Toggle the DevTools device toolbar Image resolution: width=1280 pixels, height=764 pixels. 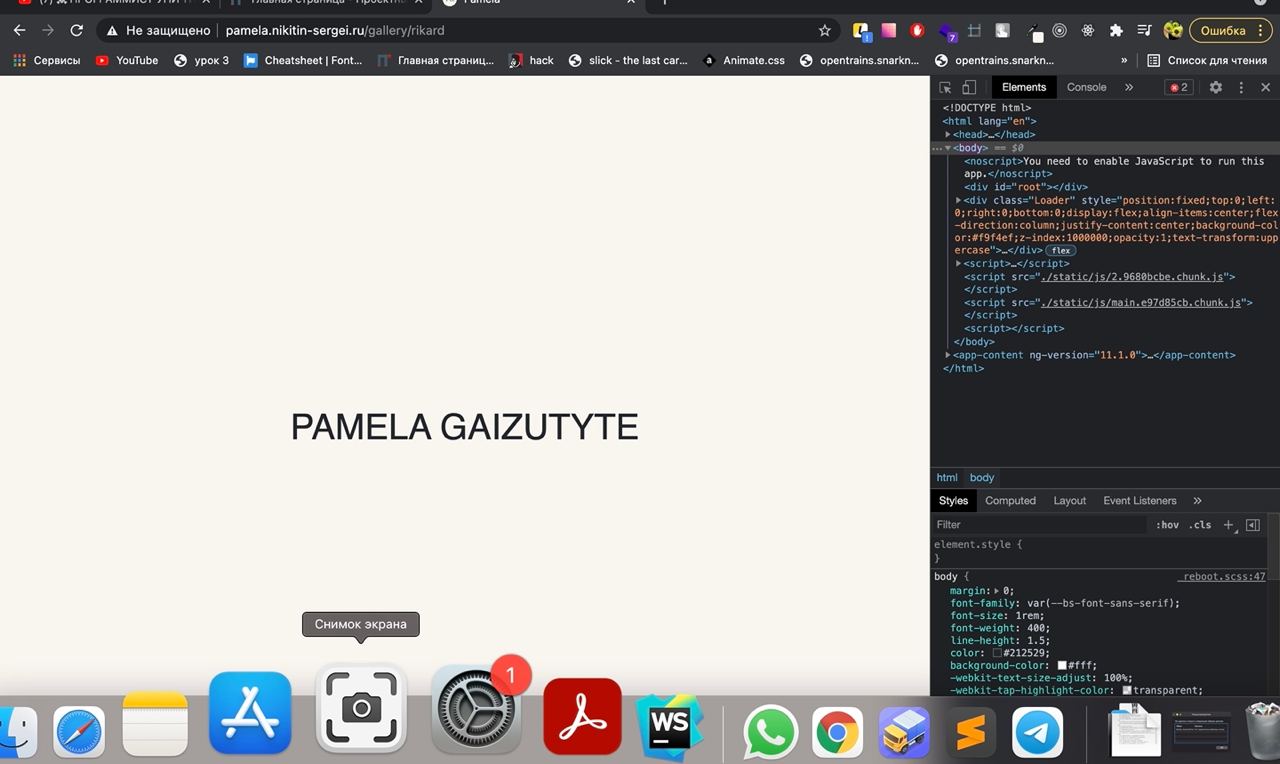969,88
